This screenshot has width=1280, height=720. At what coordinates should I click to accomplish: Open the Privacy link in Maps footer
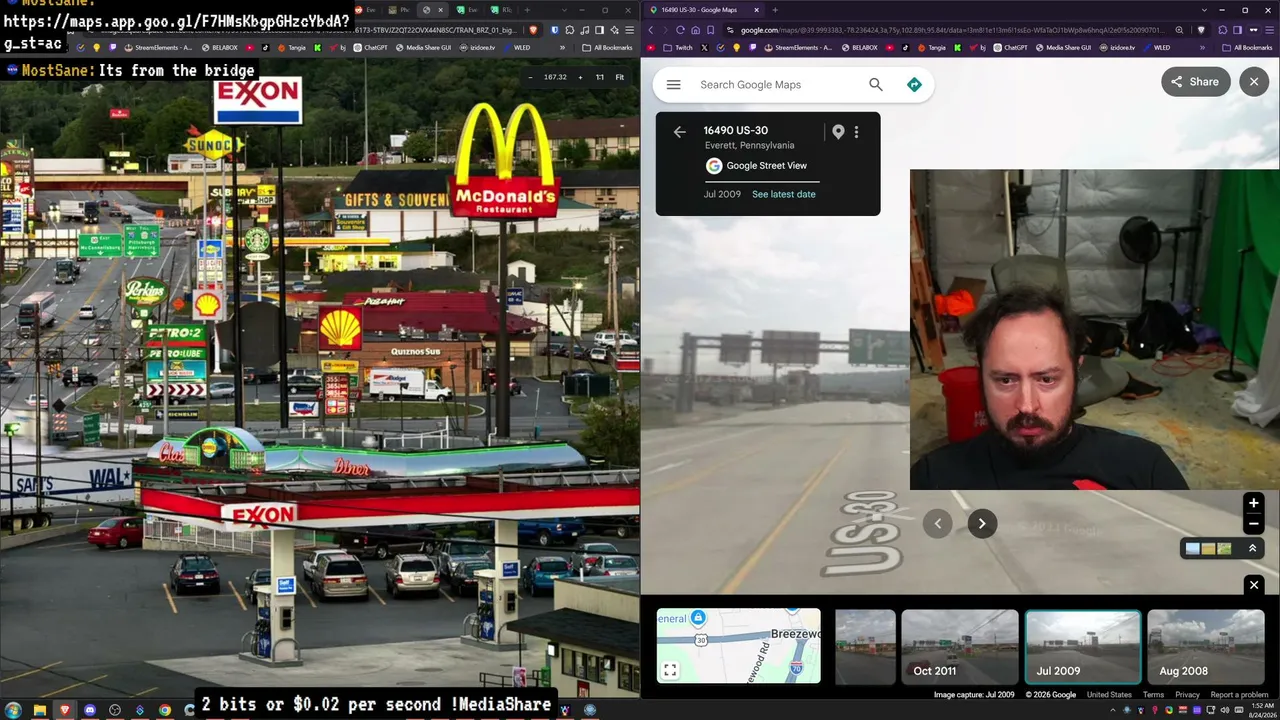pos(1187,695)
